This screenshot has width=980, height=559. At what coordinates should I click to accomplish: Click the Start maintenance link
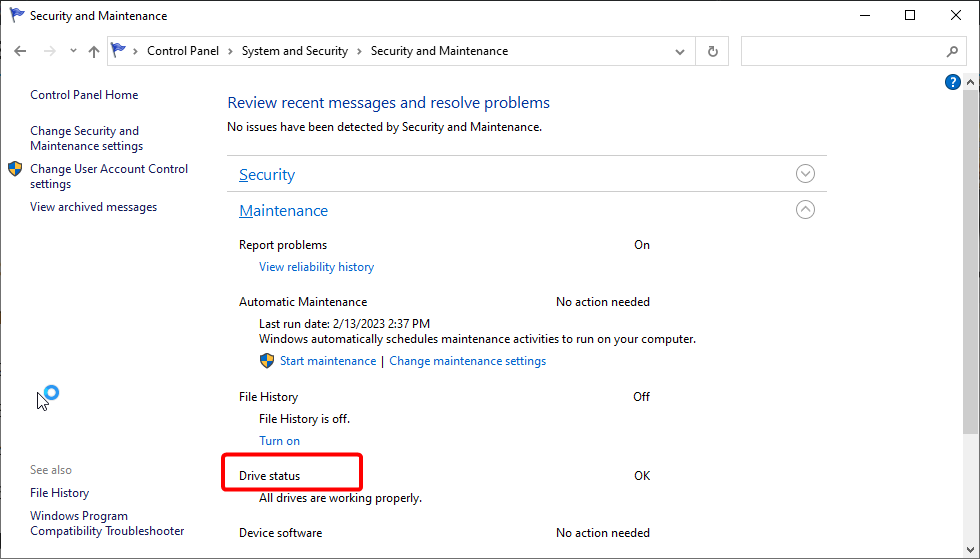click(328, 361)
